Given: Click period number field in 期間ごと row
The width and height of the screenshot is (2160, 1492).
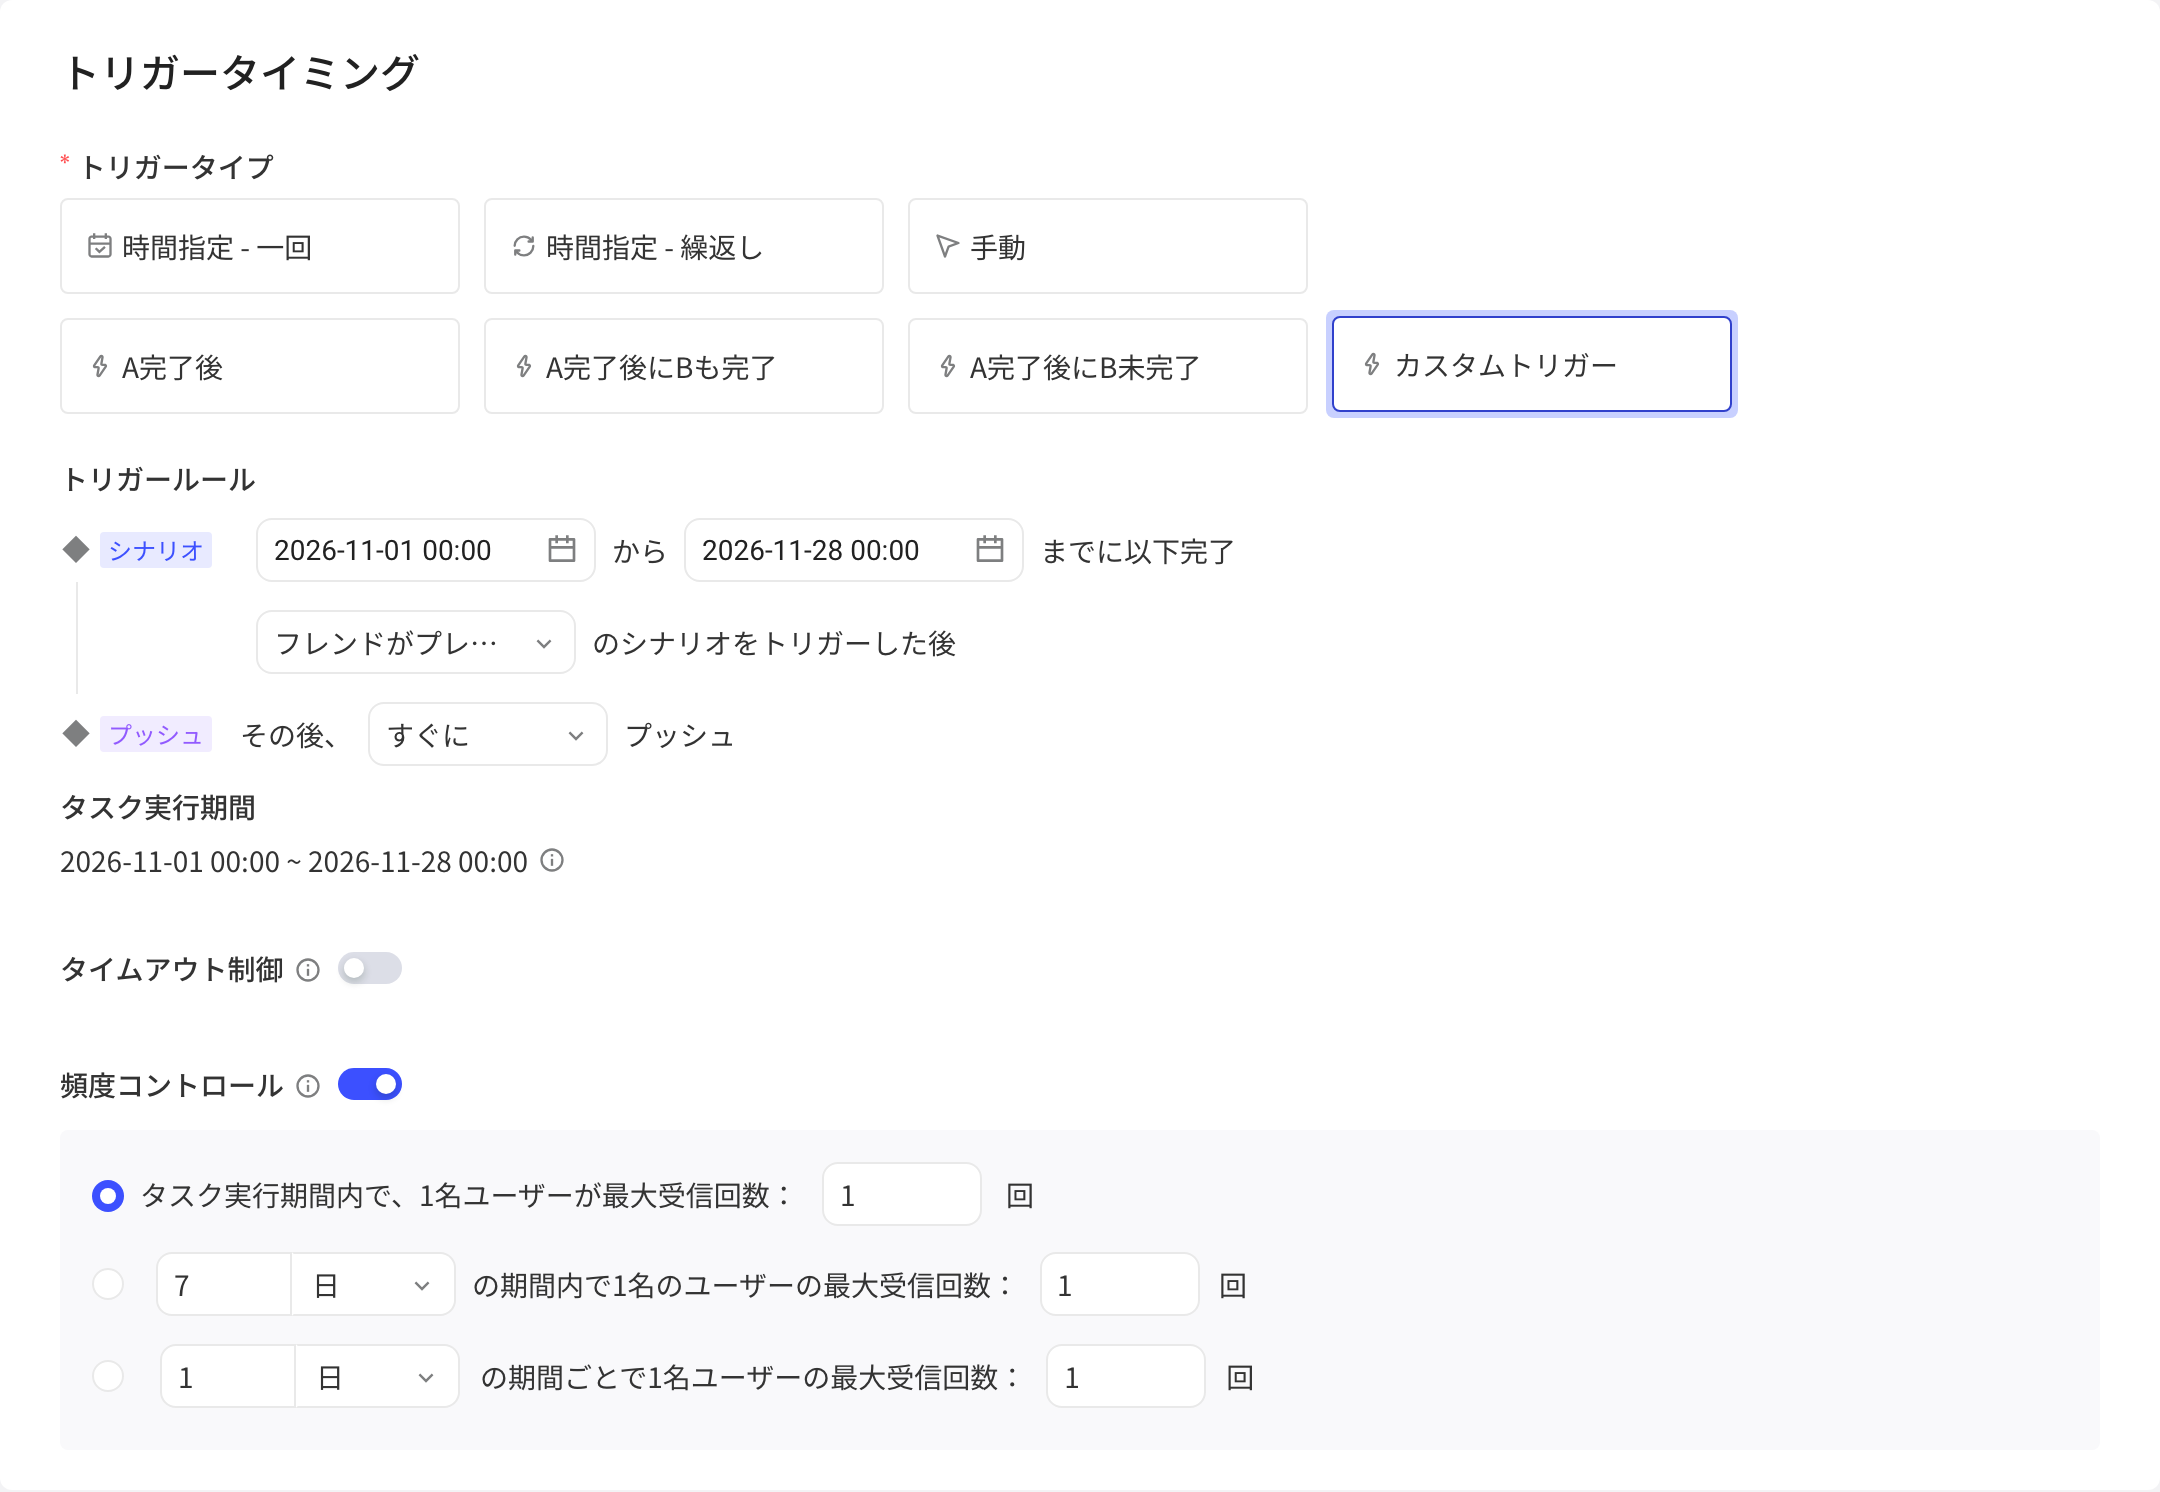Looking at the screenshot, I should pyautogui.click(x=228, y=1376).
